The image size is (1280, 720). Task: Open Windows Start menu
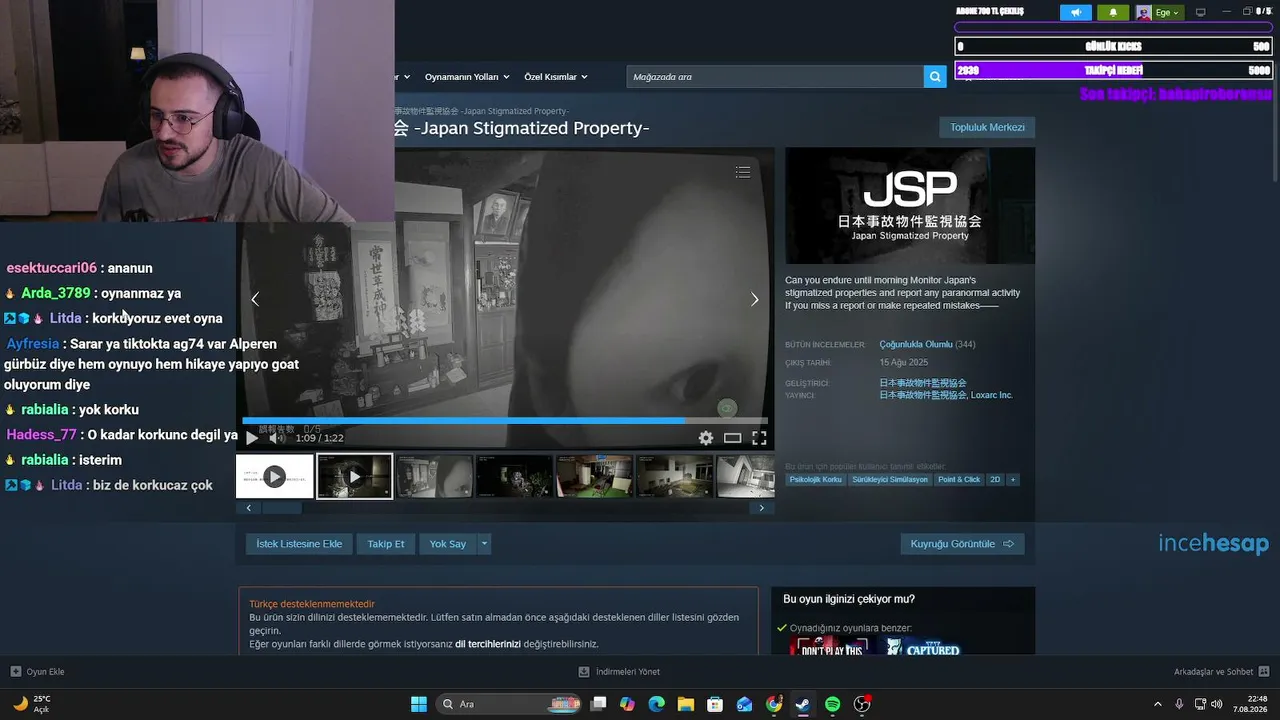tap(419, 704)
